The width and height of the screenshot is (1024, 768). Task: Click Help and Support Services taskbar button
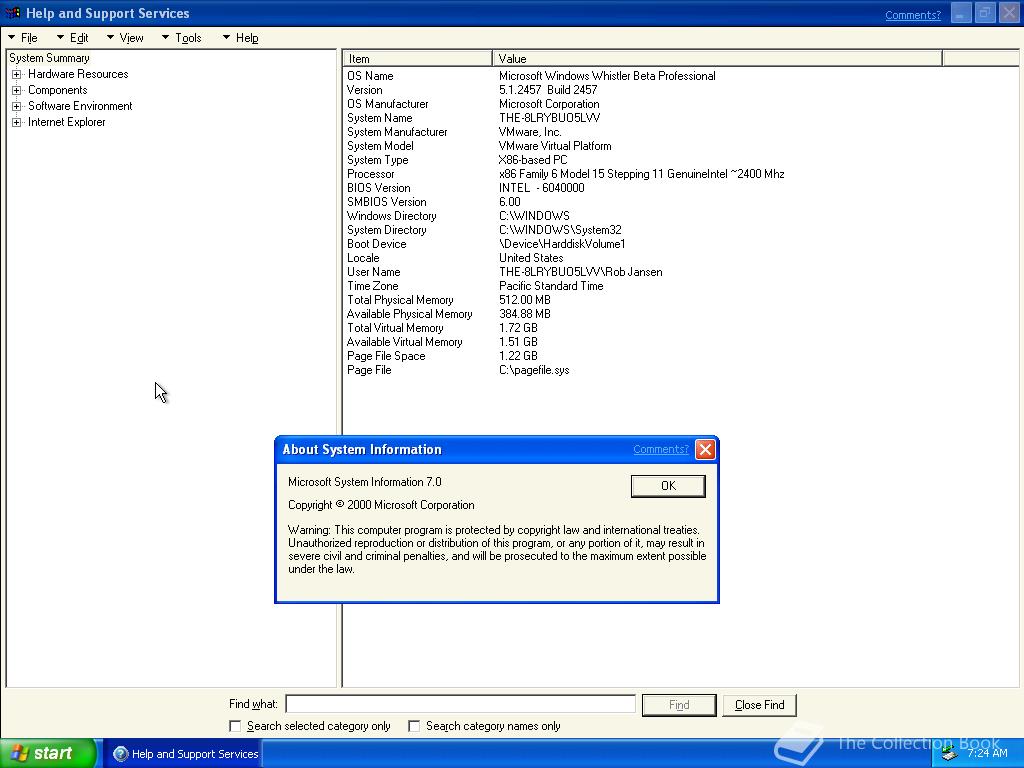pos(185,754)
